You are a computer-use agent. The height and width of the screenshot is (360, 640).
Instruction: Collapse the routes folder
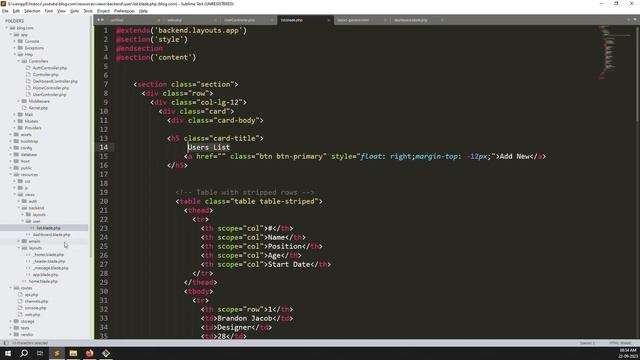[11, 288]
